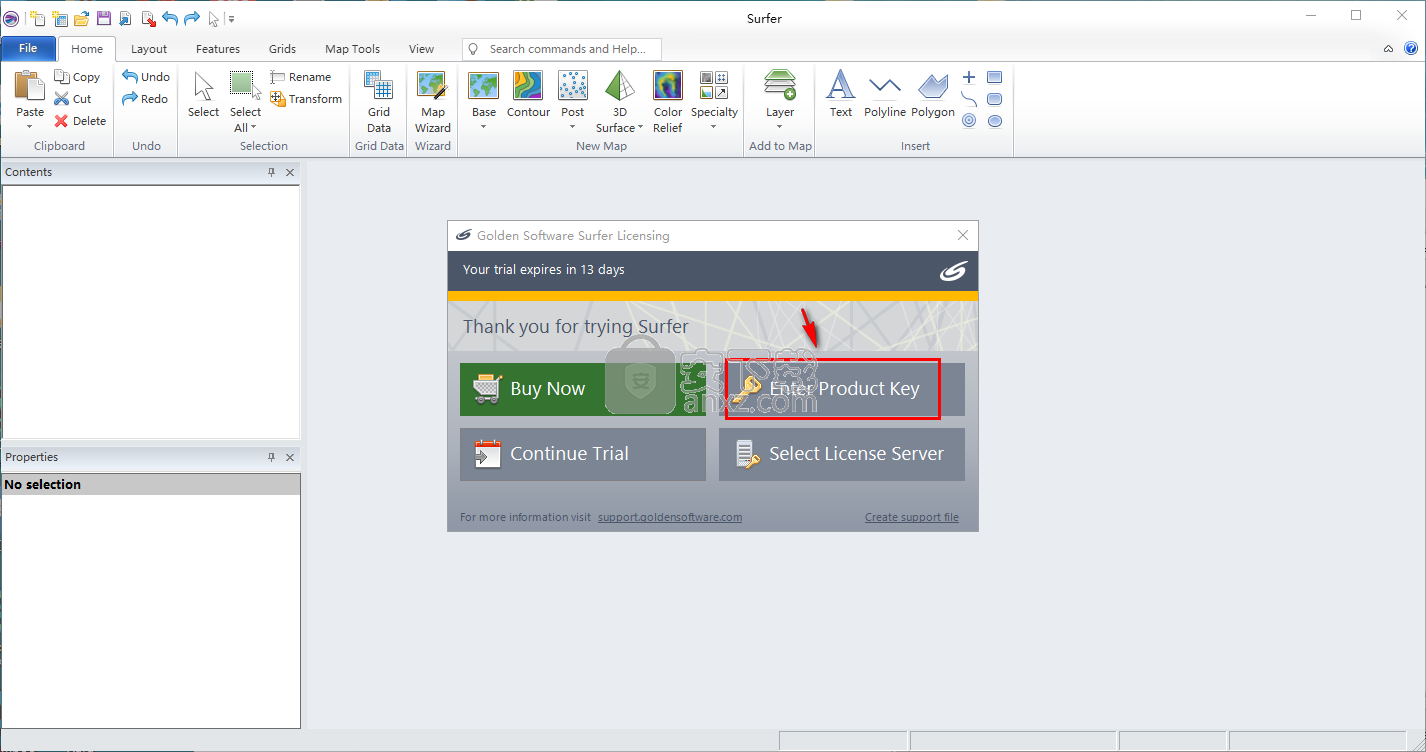Select the concentric range ring tool

pyautogui.click(x=969, y=121)
